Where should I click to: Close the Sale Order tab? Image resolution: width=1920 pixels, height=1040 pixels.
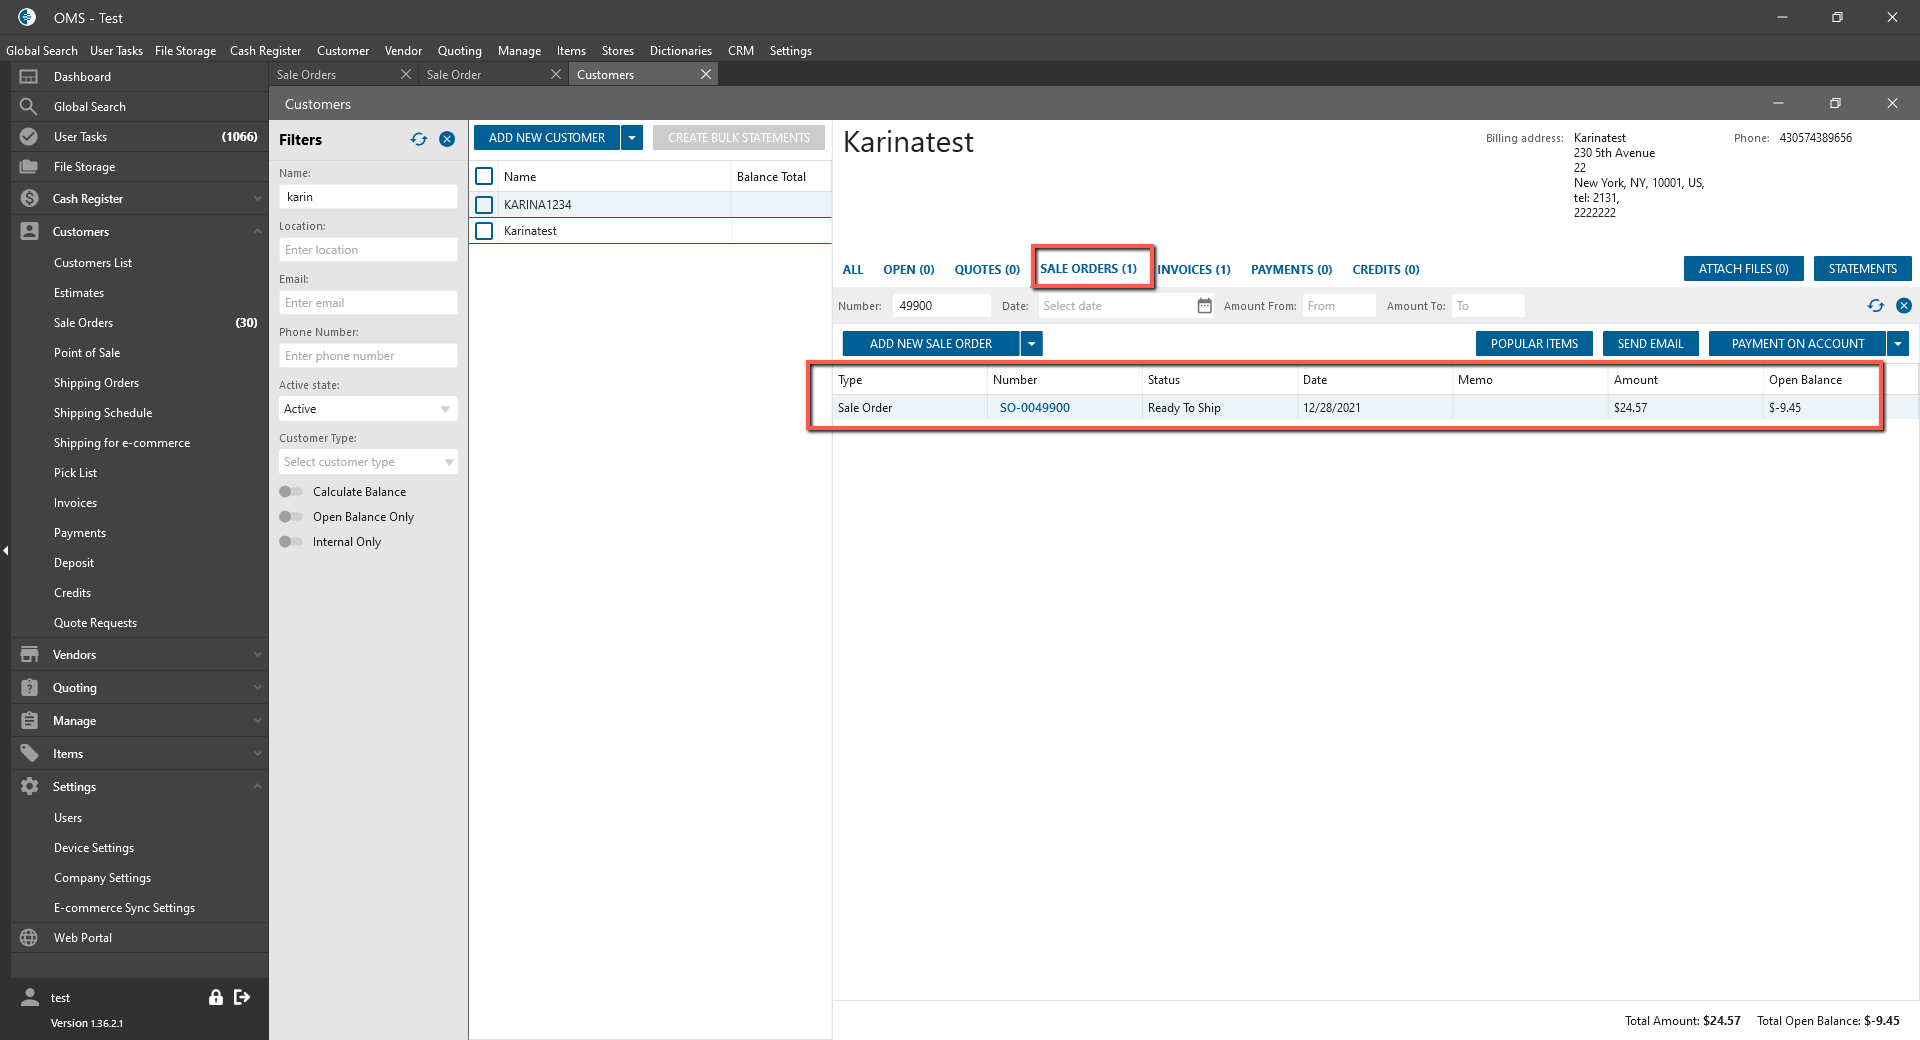coord(556,74)
